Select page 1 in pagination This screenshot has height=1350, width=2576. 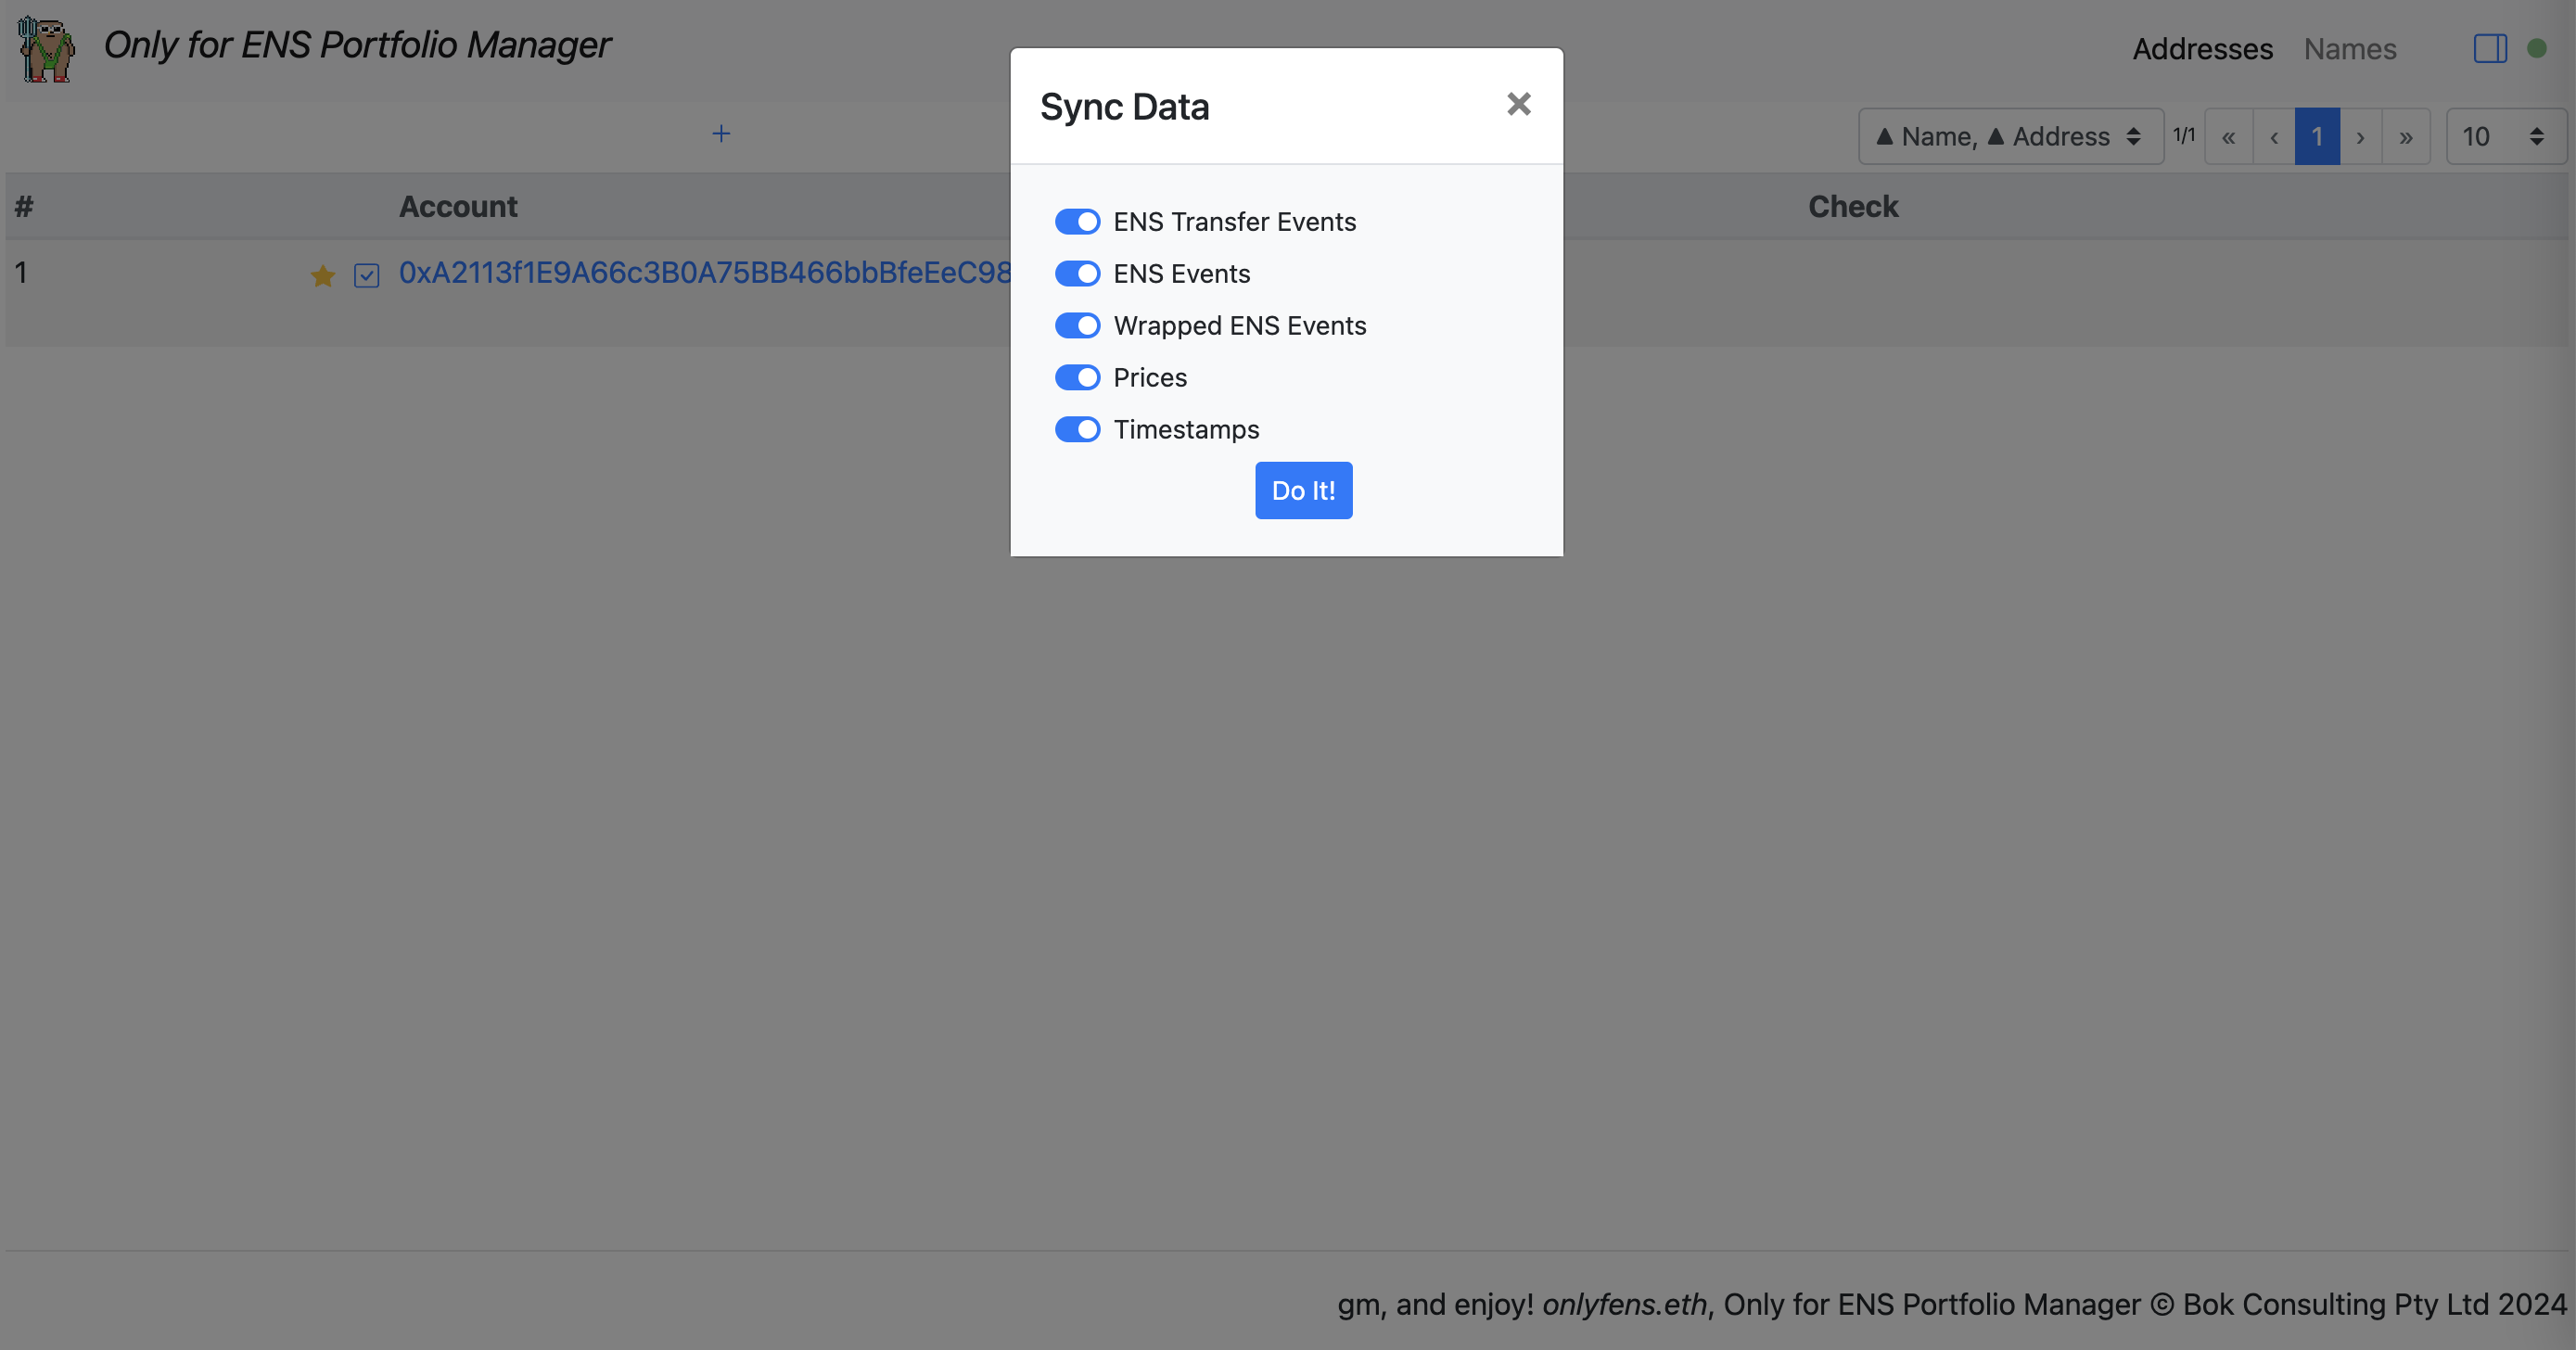click(x=2316, y=137)
